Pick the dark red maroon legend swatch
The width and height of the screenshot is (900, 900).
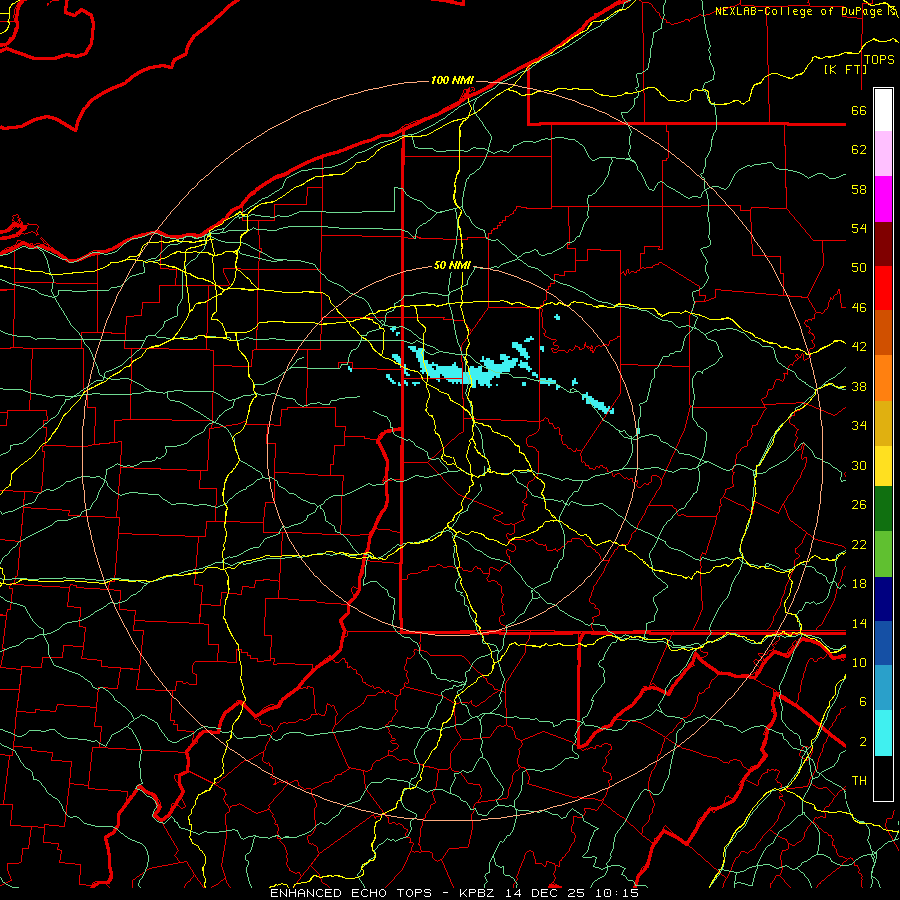[883, 244]
